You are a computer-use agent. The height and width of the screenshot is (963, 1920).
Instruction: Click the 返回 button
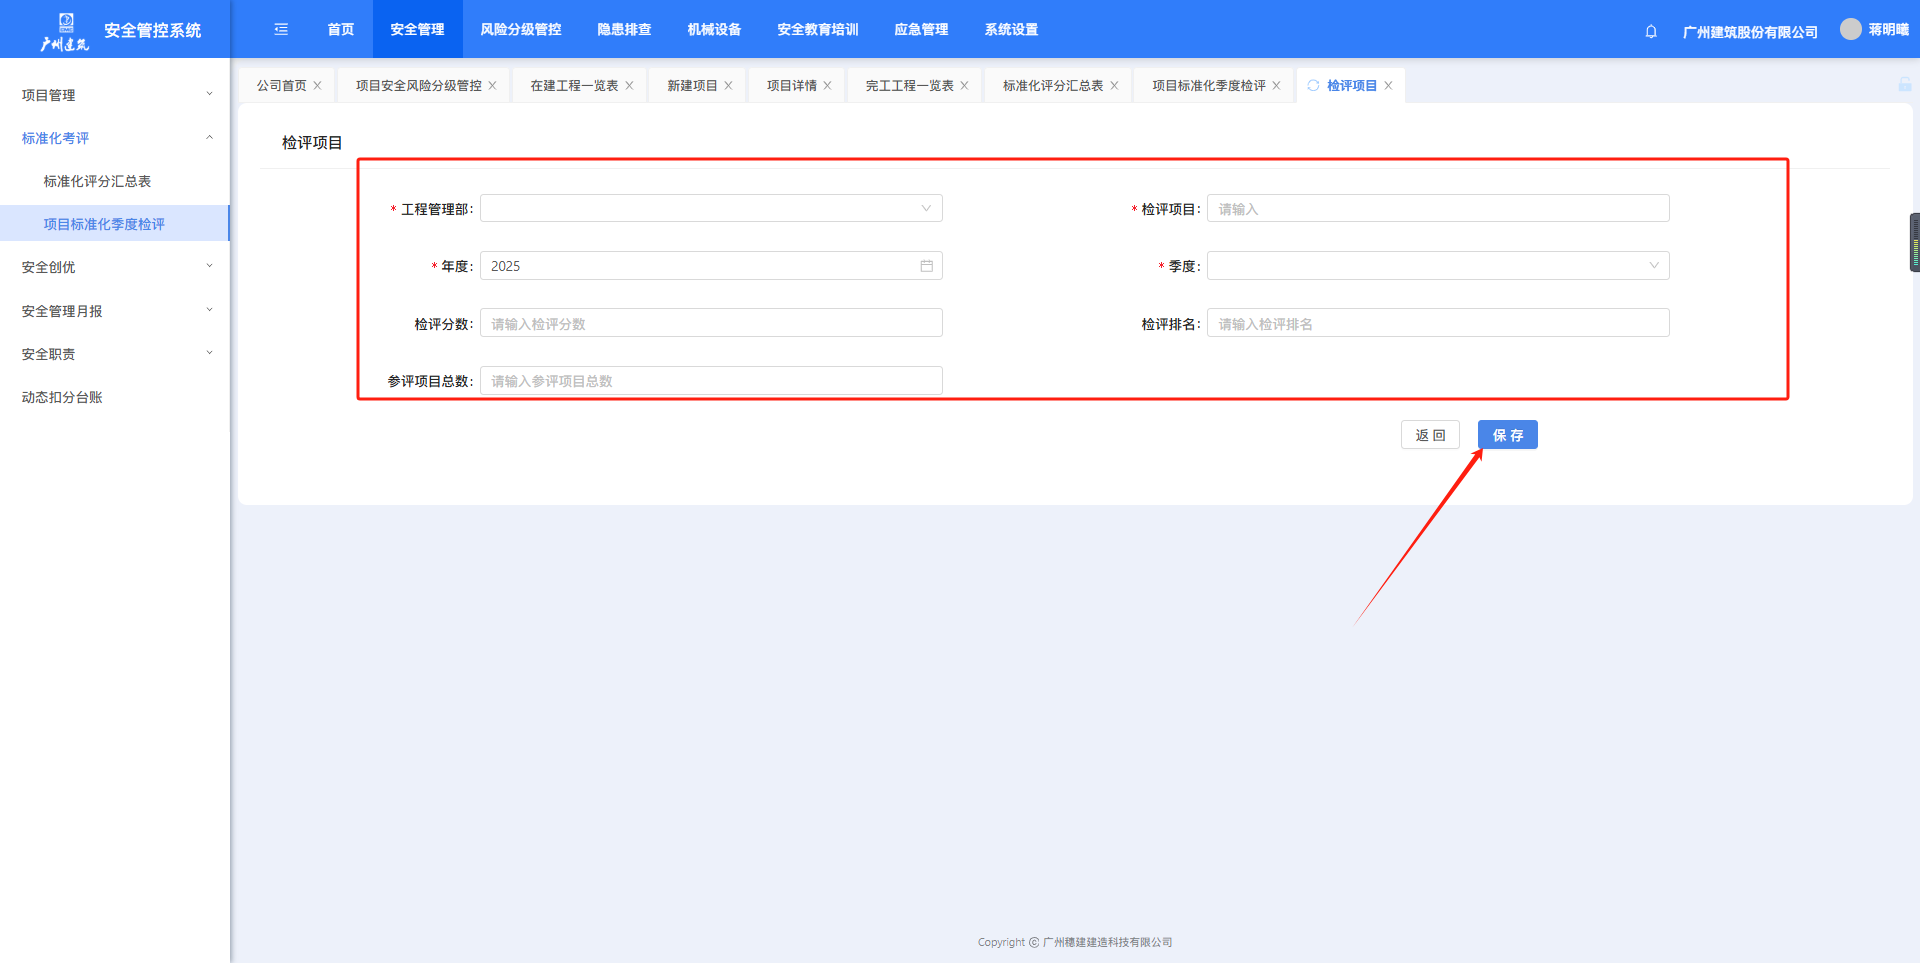[x=1430, y=435]
